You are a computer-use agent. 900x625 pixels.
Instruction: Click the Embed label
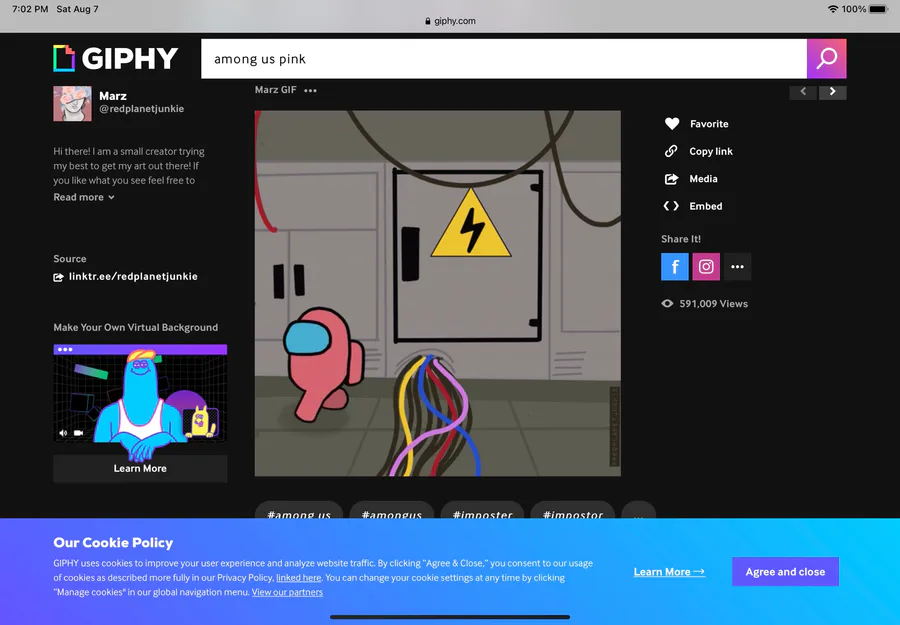[x=705, y=207]
